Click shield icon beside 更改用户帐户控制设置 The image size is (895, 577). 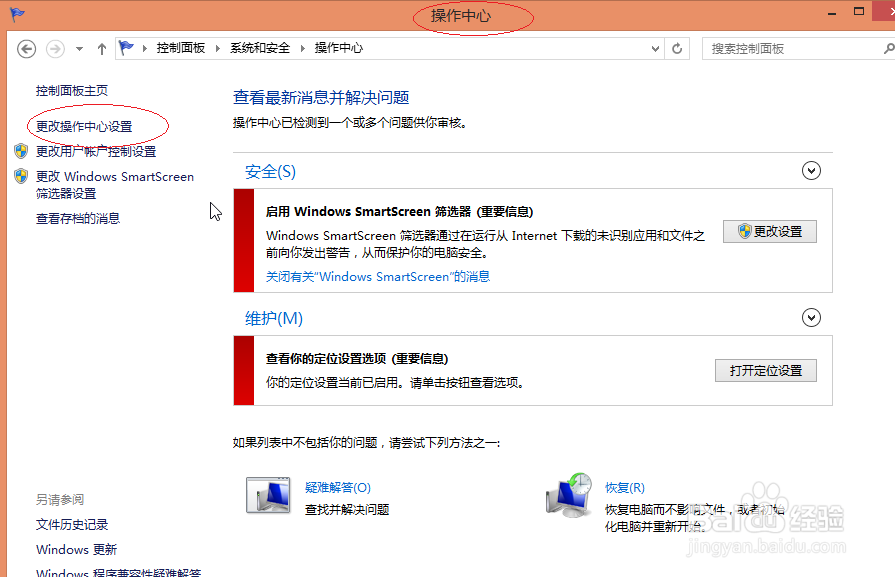point(21,151)
